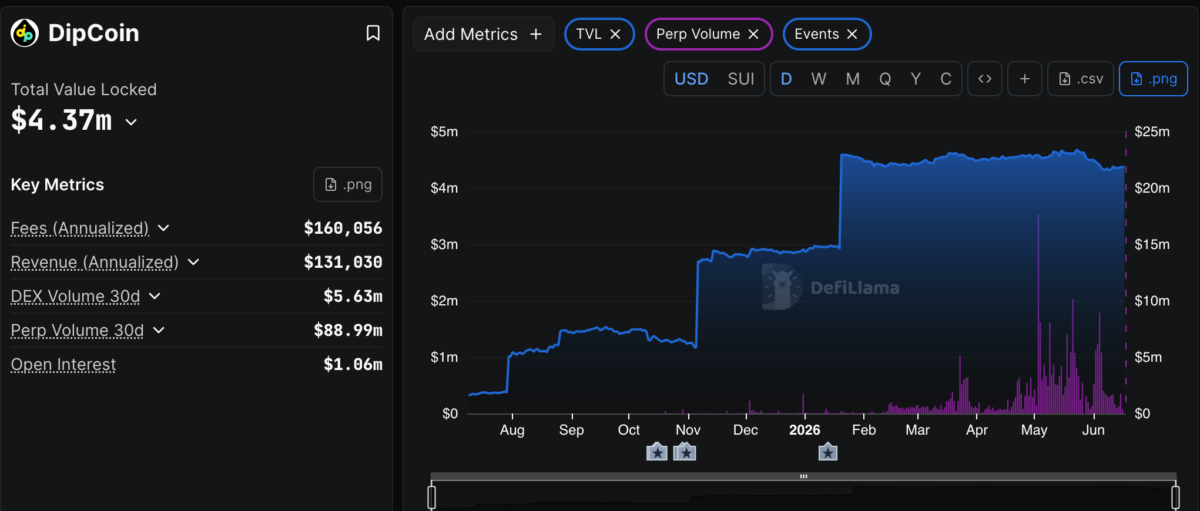Click the event star marker at November
The image size is (1200, 511).
pos(686,452)
